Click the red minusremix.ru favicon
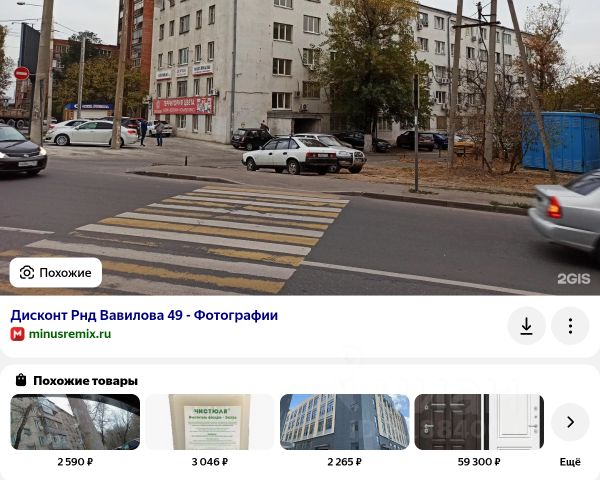This screenshot has height=480, width=600. coord(17,334)
